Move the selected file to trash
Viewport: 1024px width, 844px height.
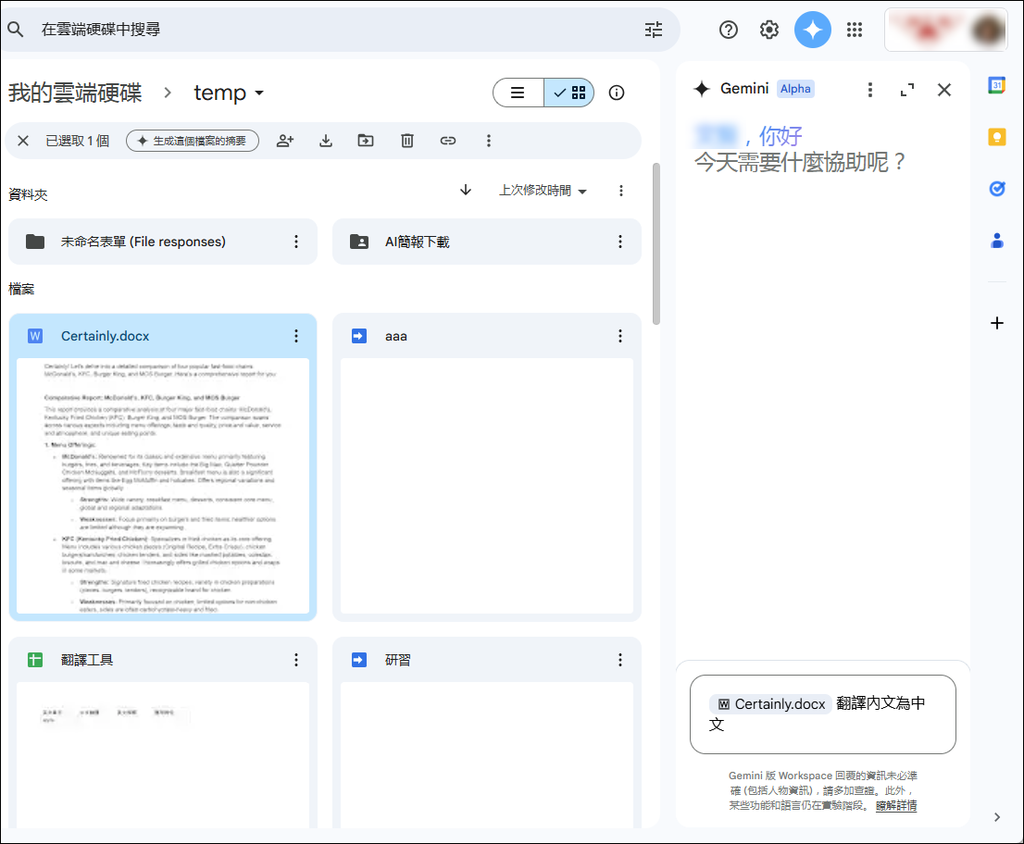(x=407, y=140)
